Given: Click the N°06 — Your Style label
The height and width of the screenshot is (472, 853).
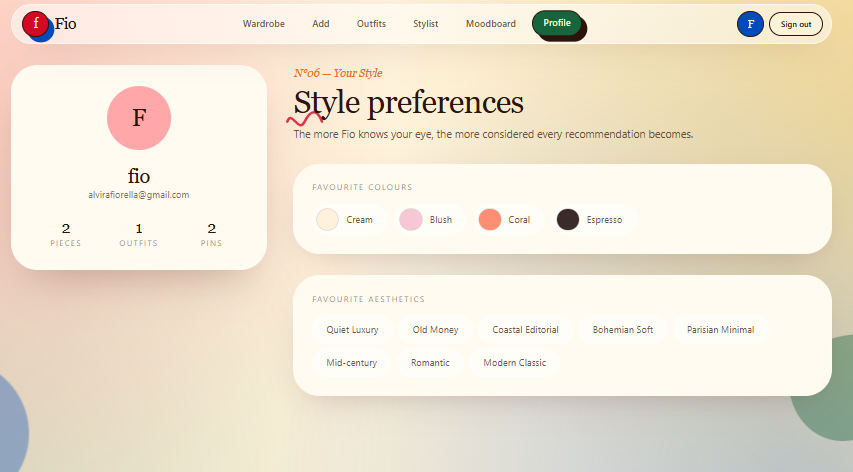Looking at the screenshot, I should (x=338, y=73).
